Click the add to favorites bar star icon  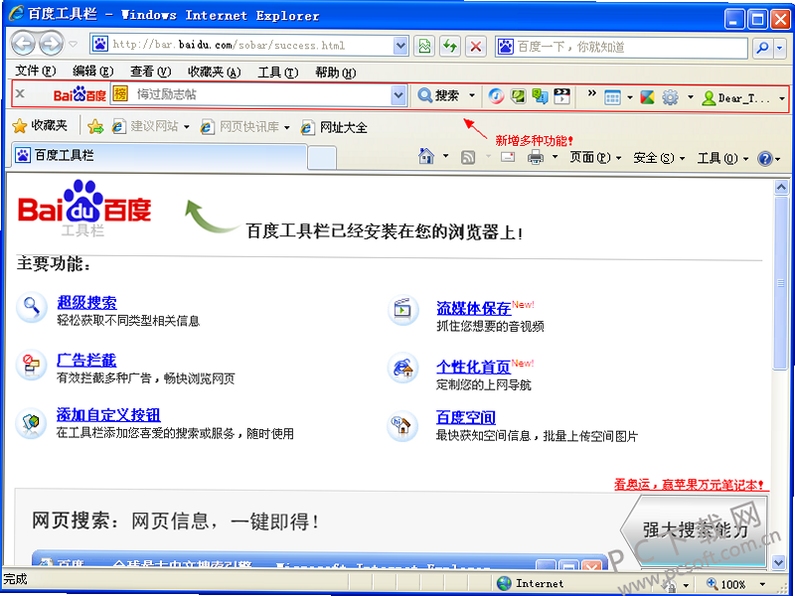[x=95, y=126]
